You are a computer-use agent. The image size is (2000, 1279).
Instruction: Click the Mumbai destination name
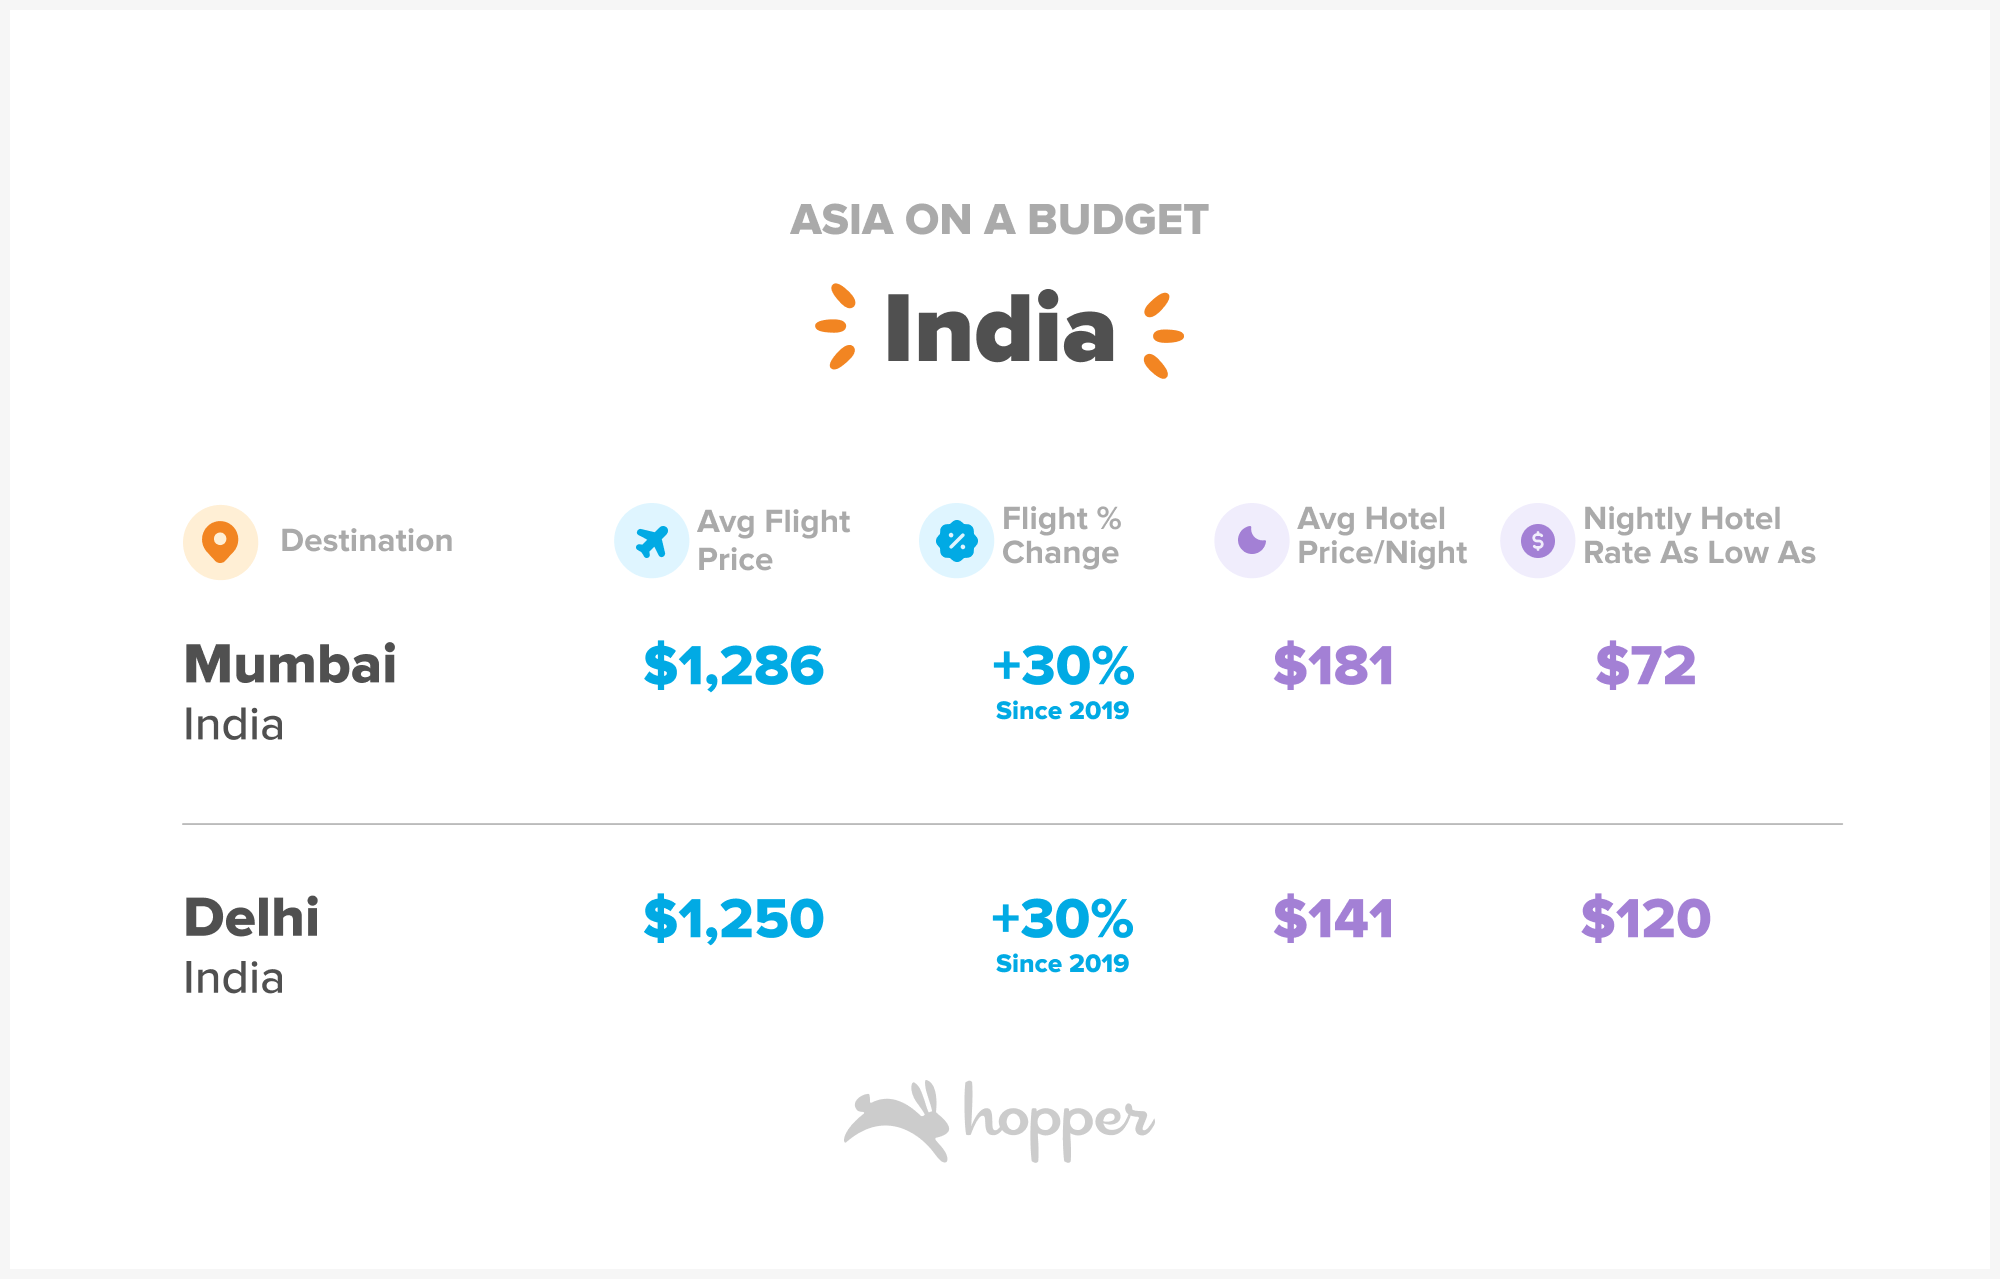coord(290,664)
